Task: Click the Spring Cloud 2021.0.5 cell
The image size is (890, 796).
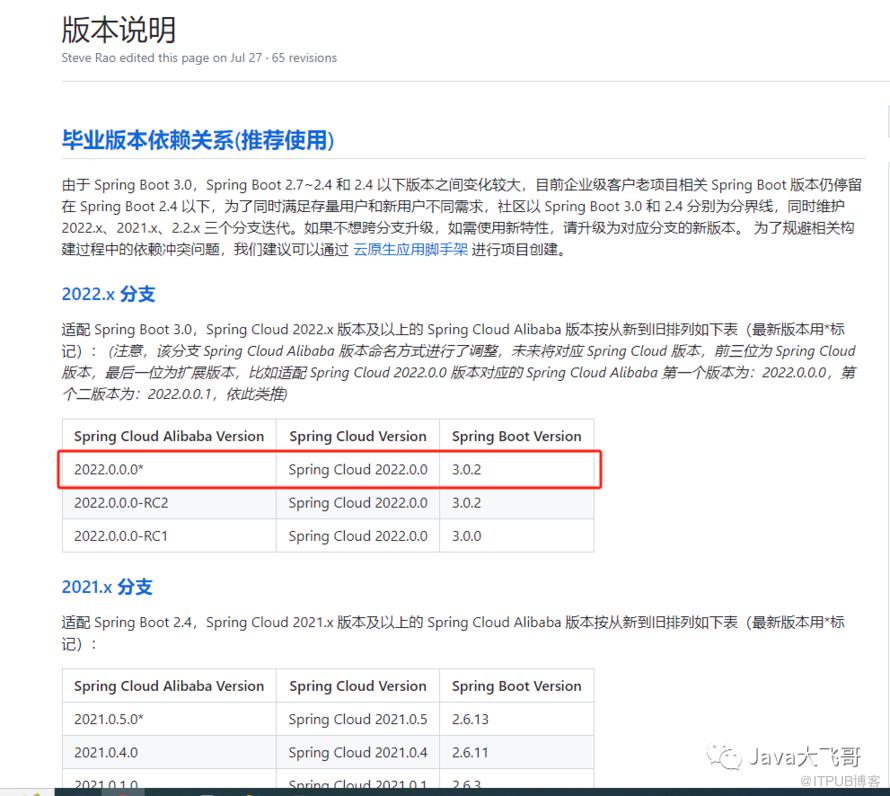Action: pyautogui.click(x=358, y=719)
